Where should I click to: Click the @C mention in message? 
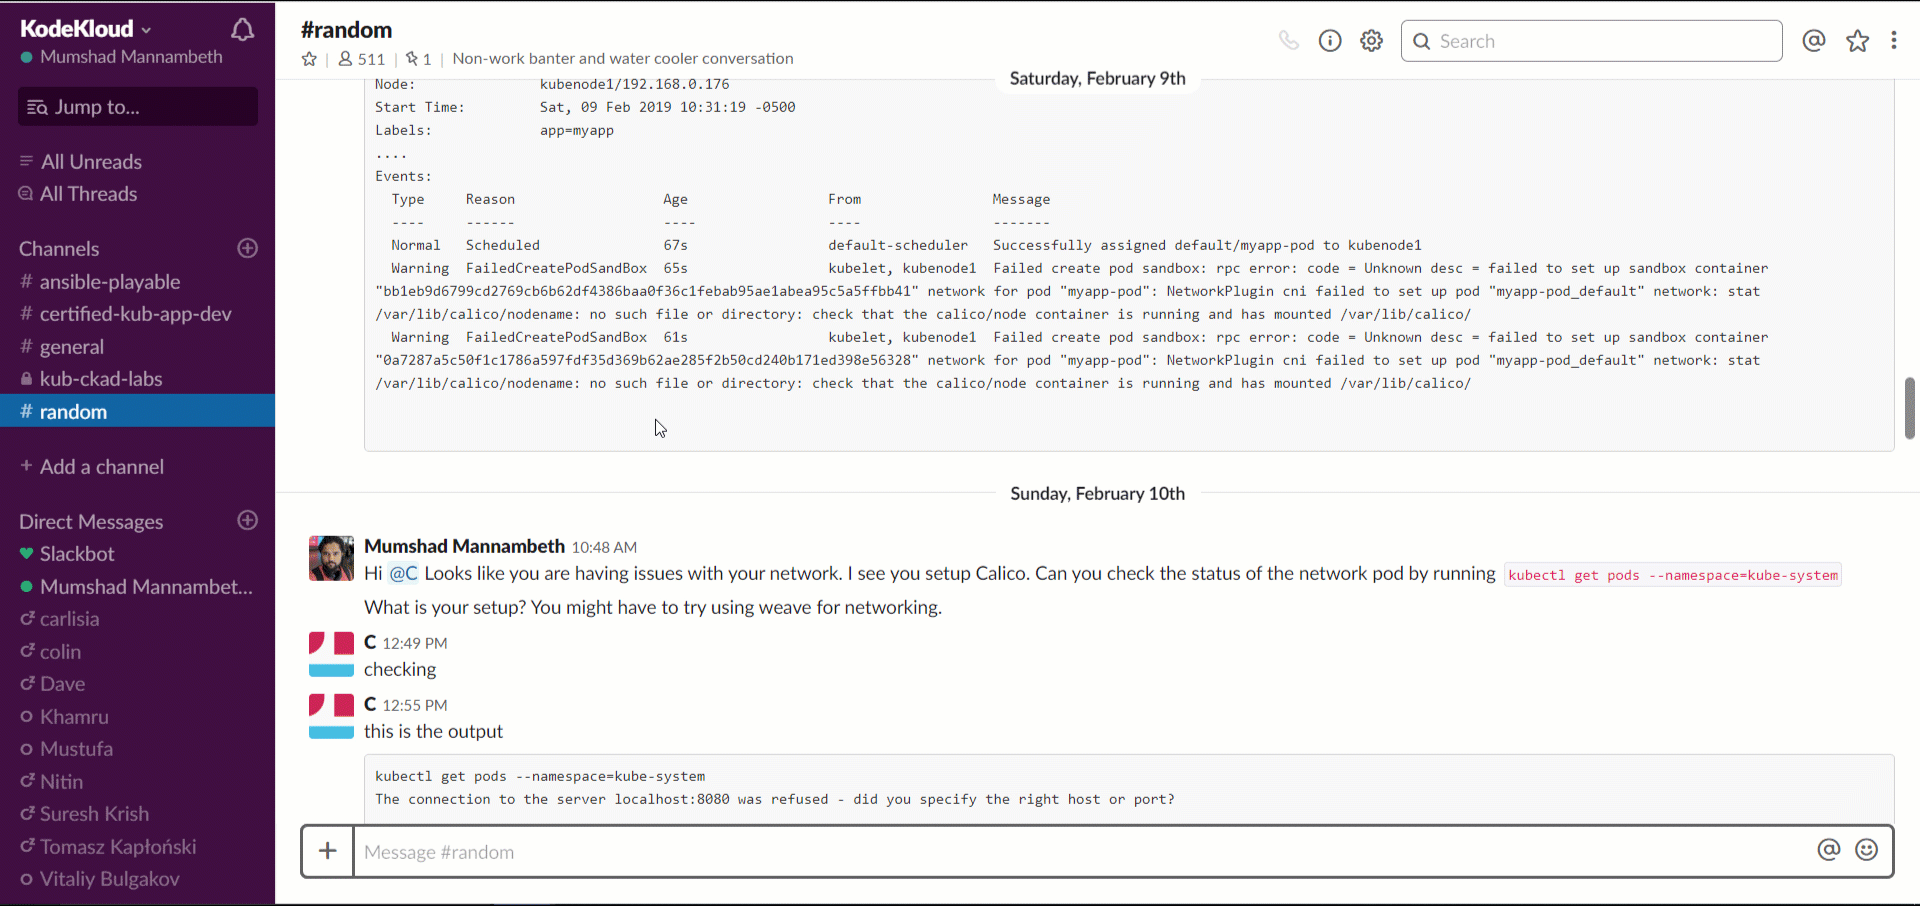pyautogui.click(x=403, y=574)
